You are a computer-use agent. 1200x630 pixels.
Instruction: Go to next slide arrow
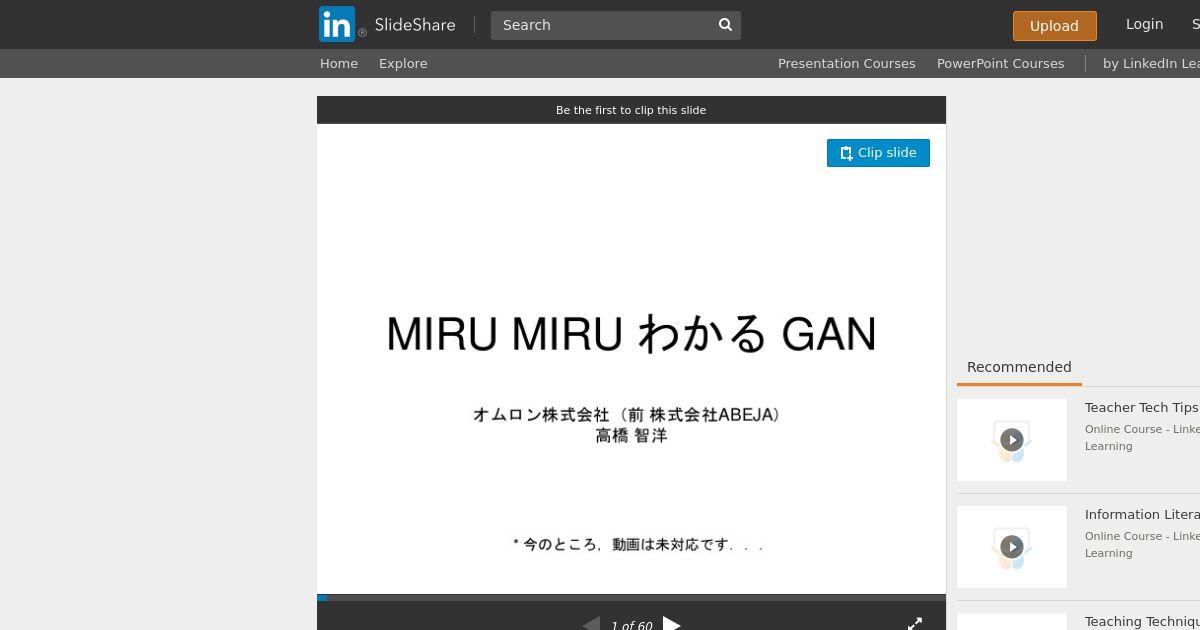672,624
